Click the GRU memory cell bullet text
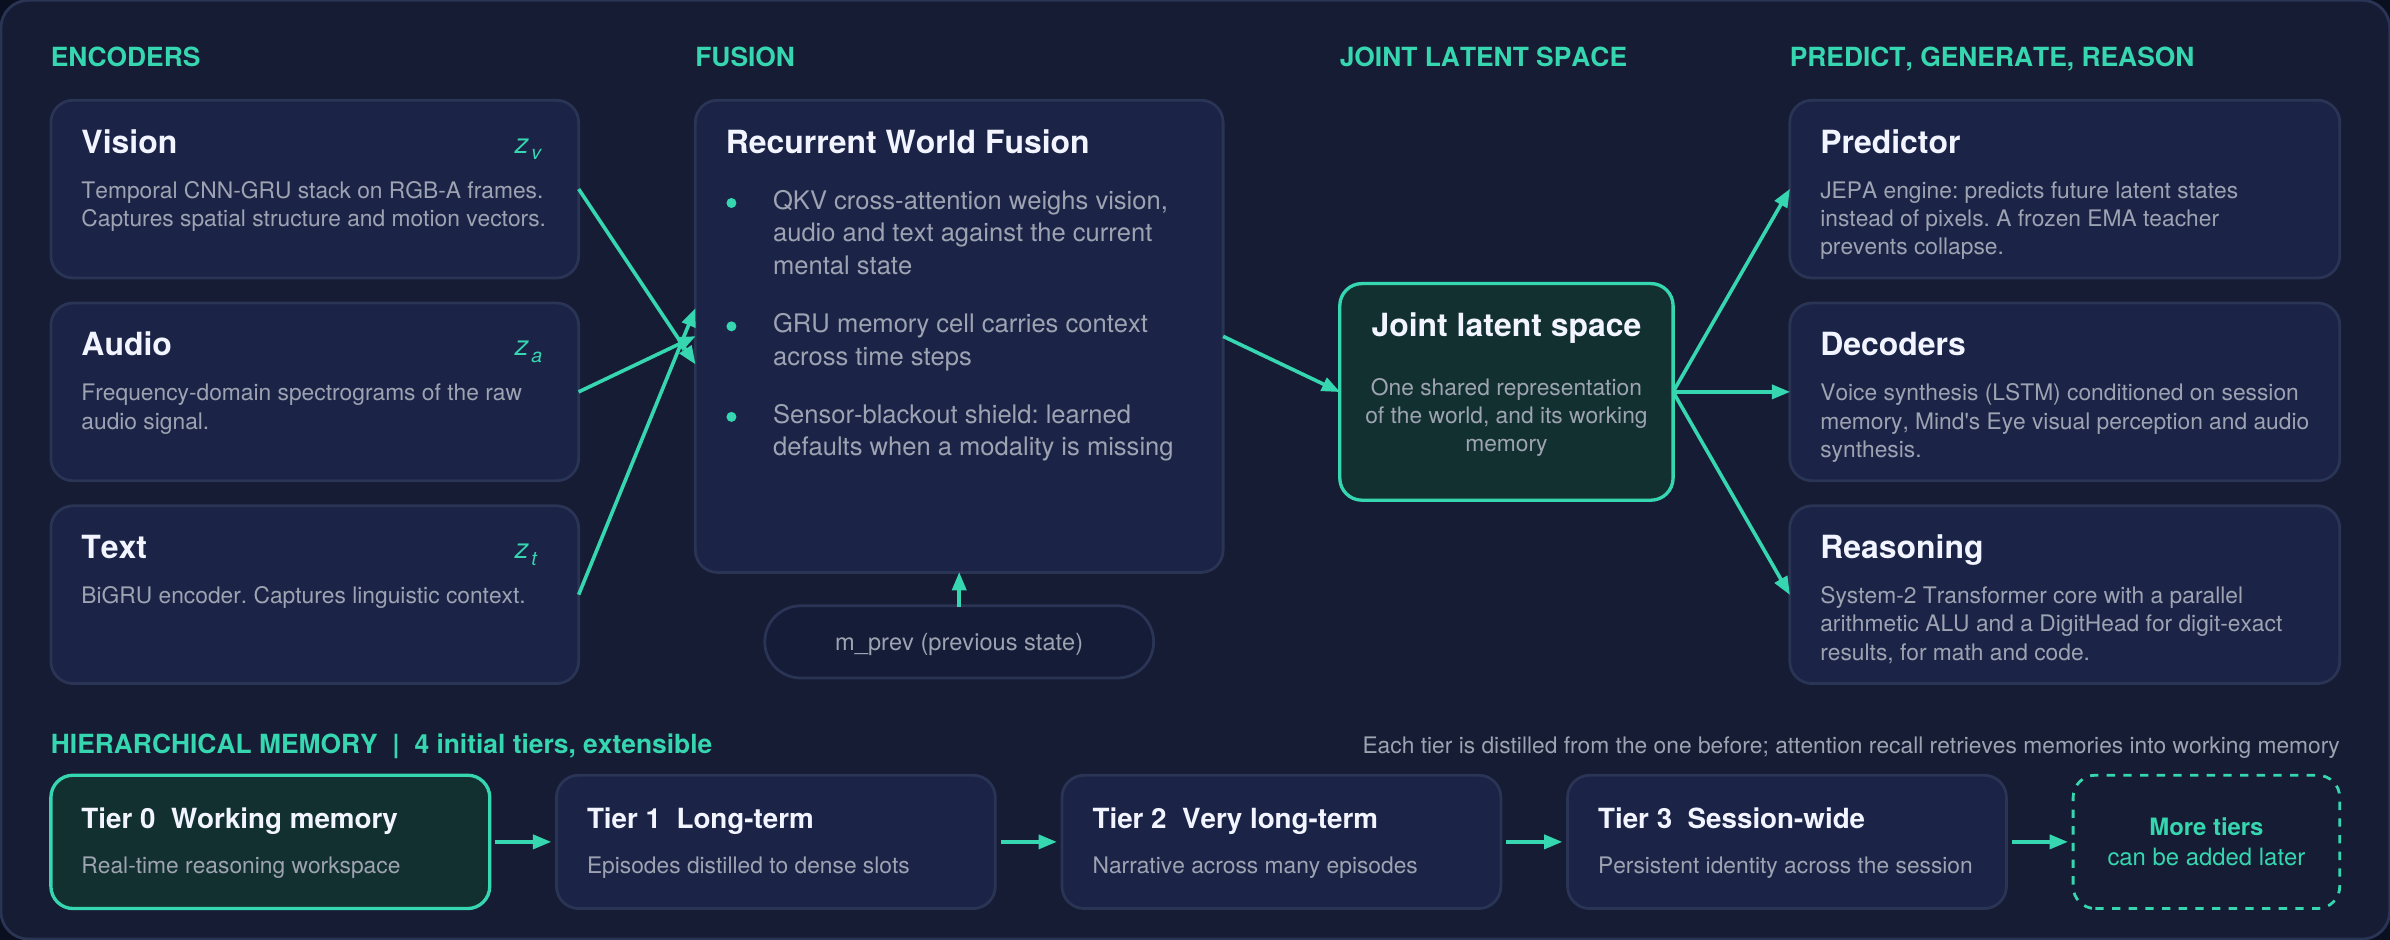Image resolution: width=2390 pixels, height=940 pixels. pyautogui.click(x=960, y=340)
